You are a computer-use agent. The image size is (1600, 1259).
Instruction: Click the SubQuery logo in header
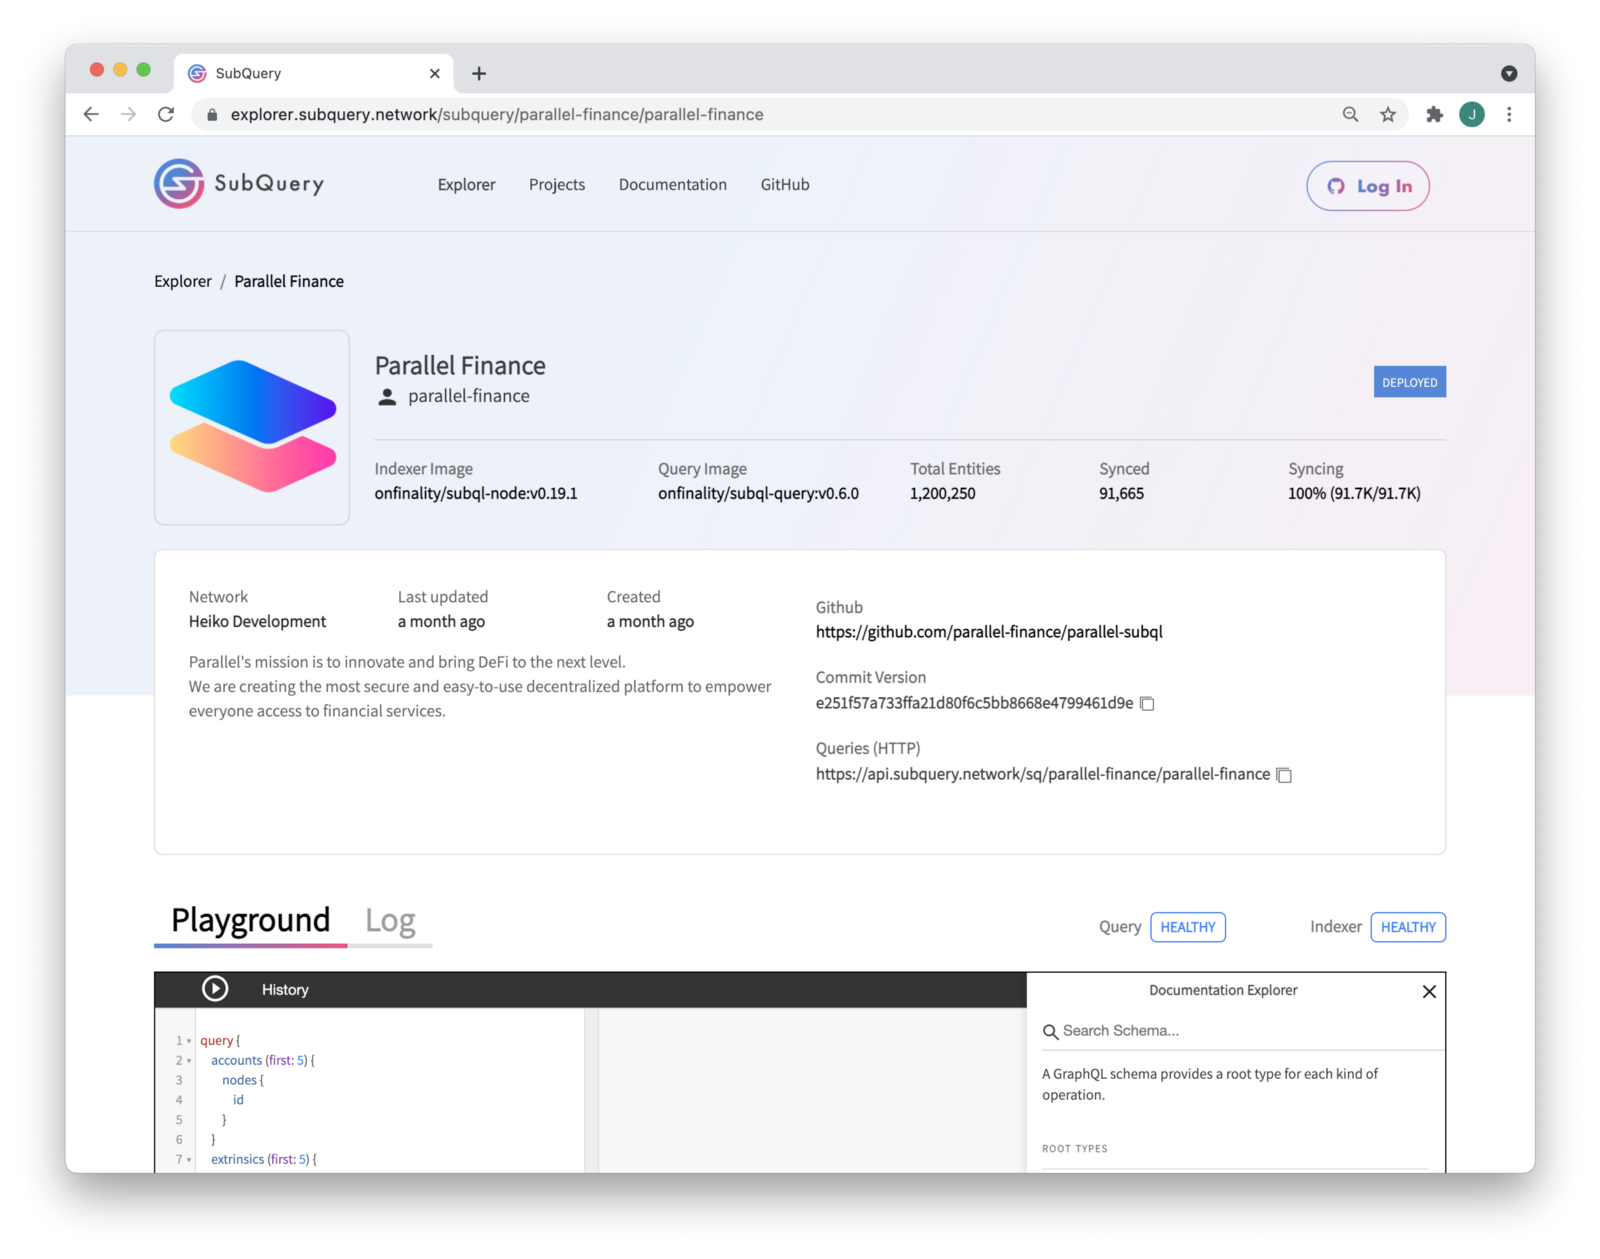pos(239,184)
